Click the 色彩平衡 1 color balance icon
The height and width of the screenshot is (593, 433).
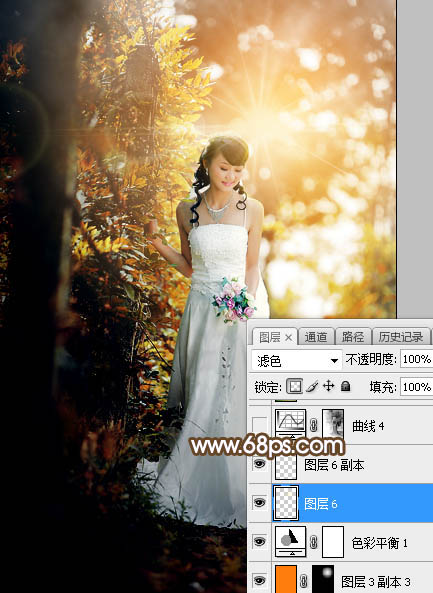[x=290, y=542]
